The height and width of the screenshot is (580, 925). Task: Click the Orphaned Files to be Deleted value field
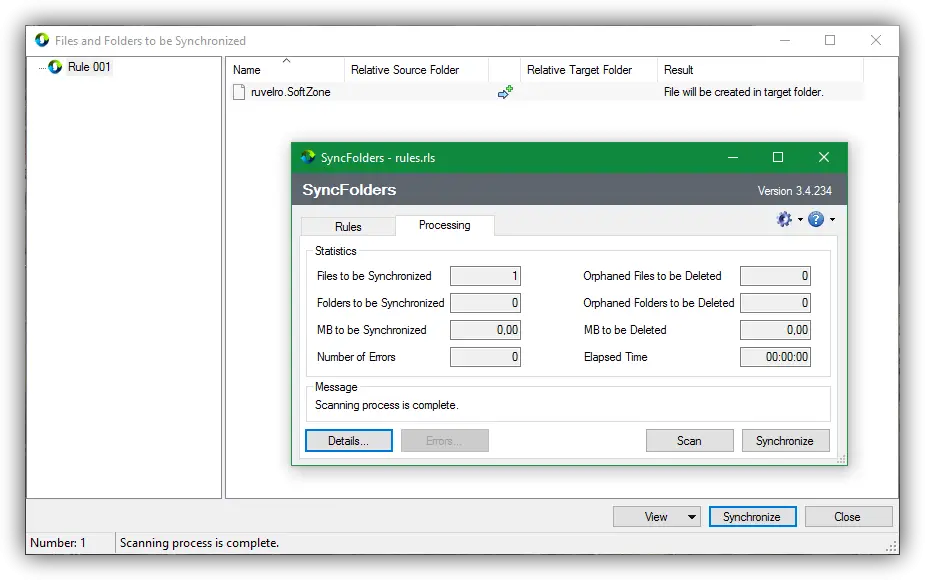(775, 276)
